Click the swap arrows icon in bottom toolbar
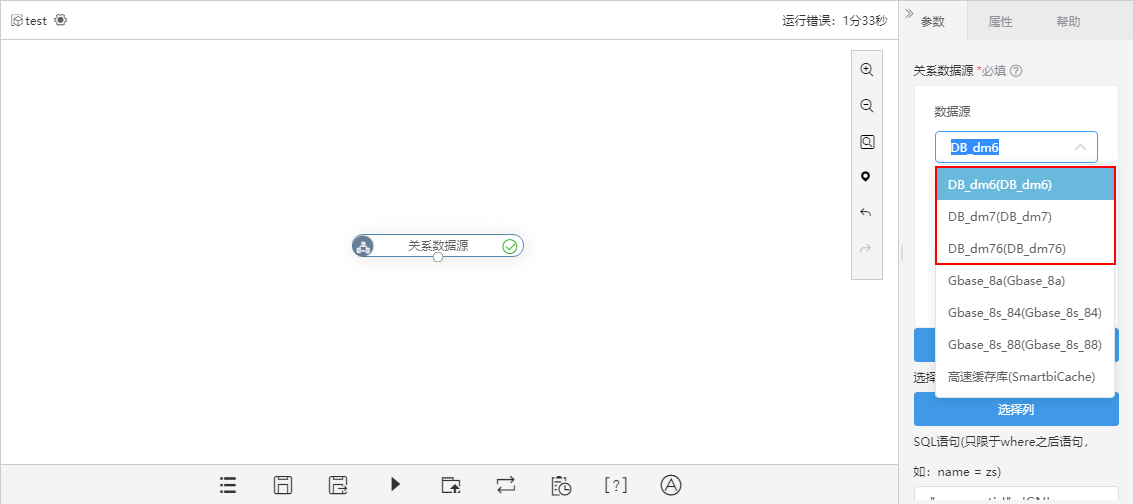This screenshot has height=504, width=1133. (x=506, y=485)
